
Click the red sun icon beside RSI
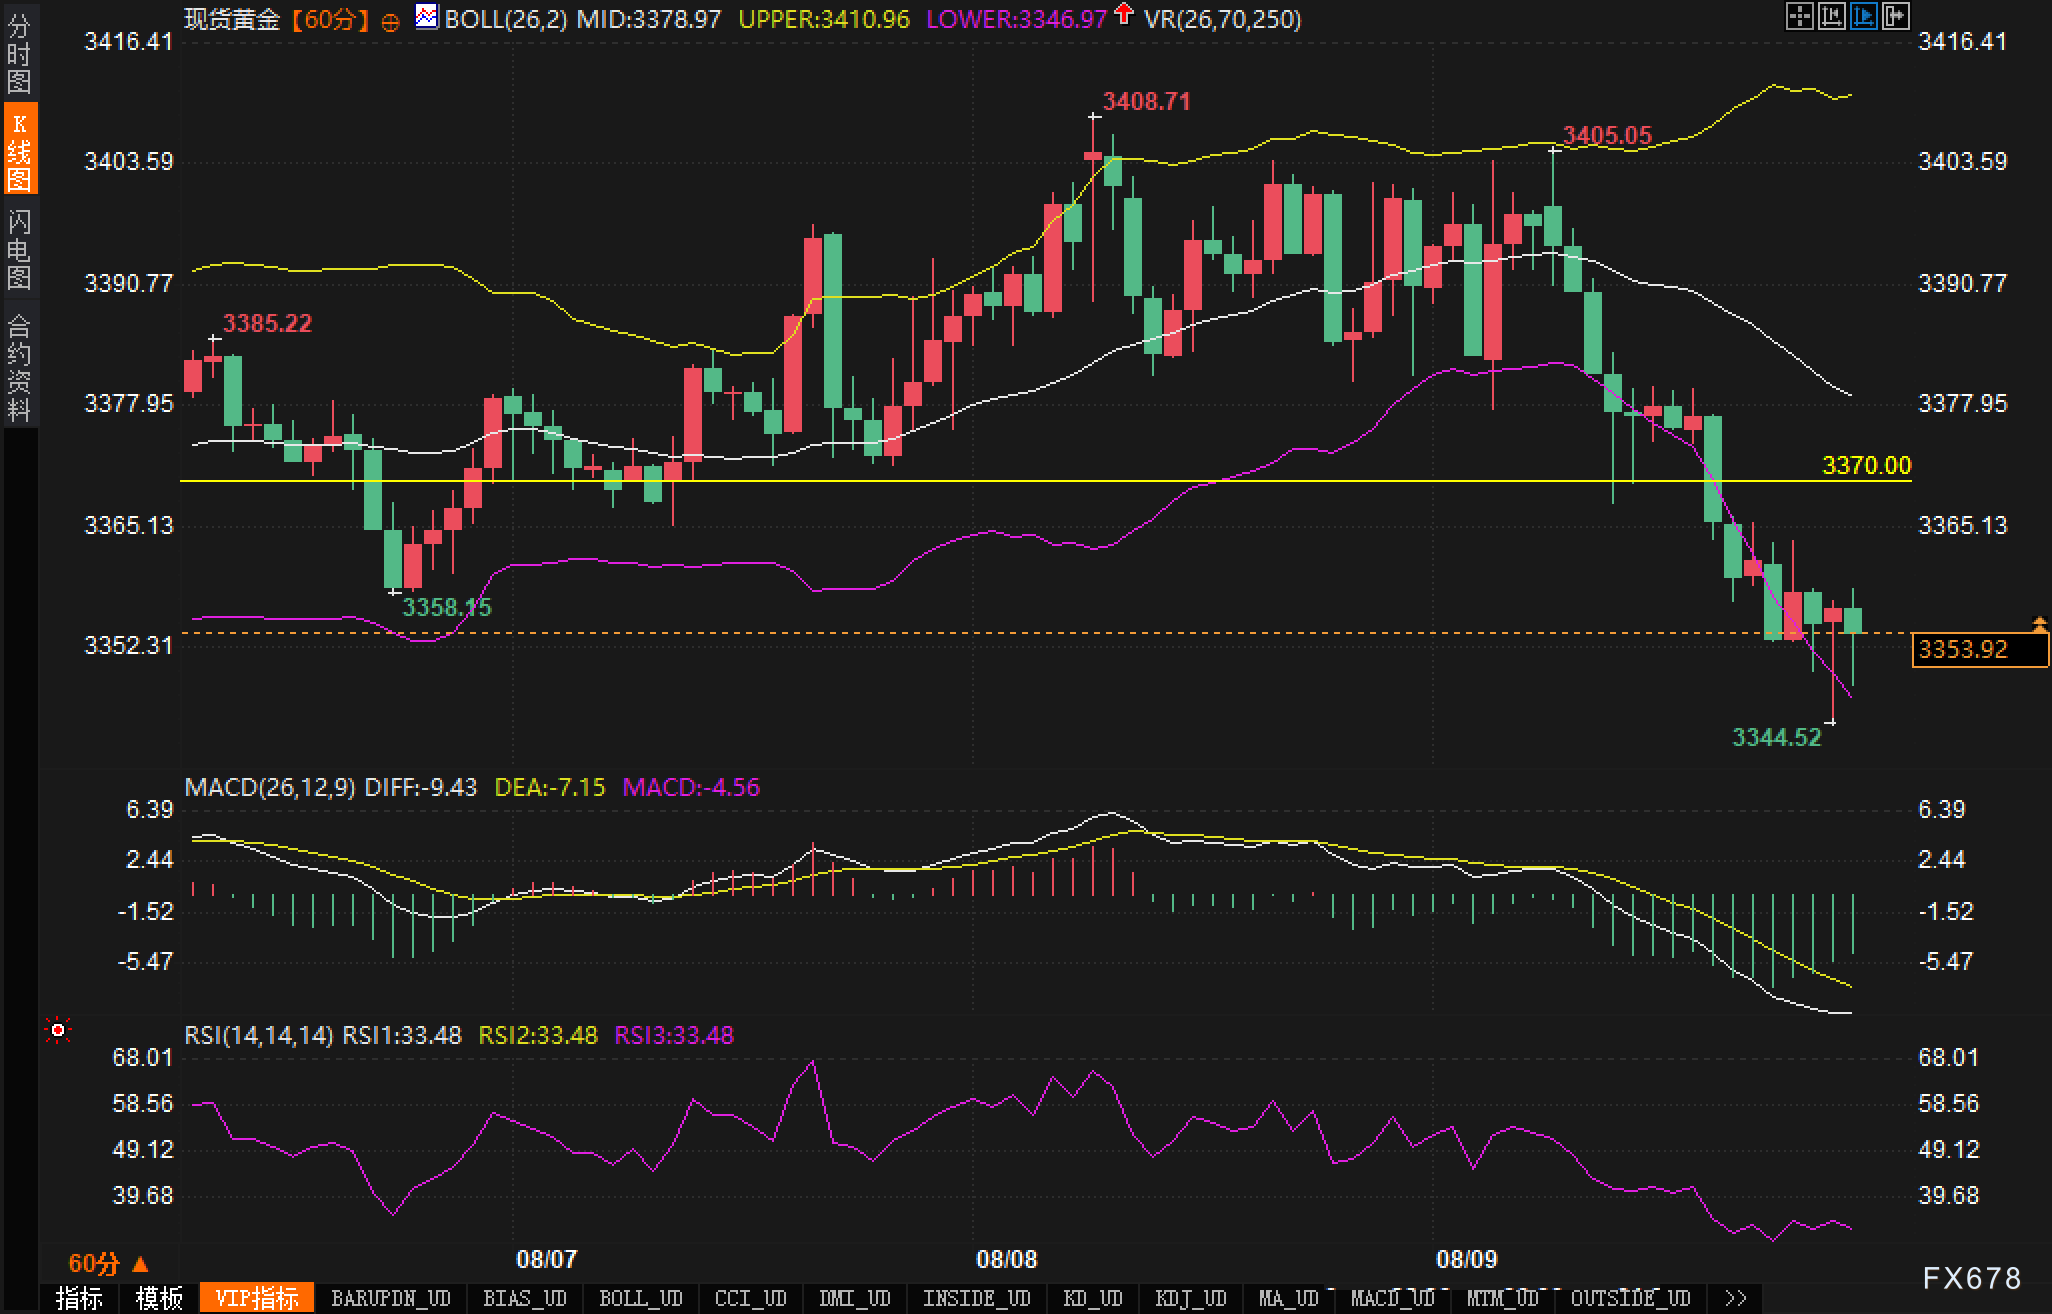point(58,1030)
